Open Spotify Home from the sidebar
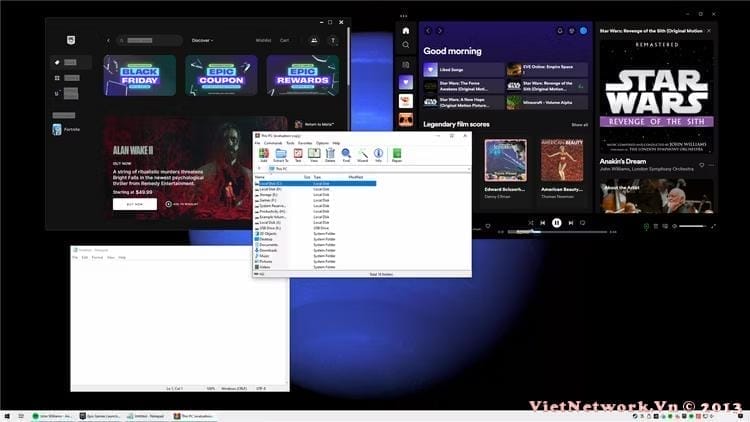The height and width of the screenshot is (422, 750). tap(405, 31)
